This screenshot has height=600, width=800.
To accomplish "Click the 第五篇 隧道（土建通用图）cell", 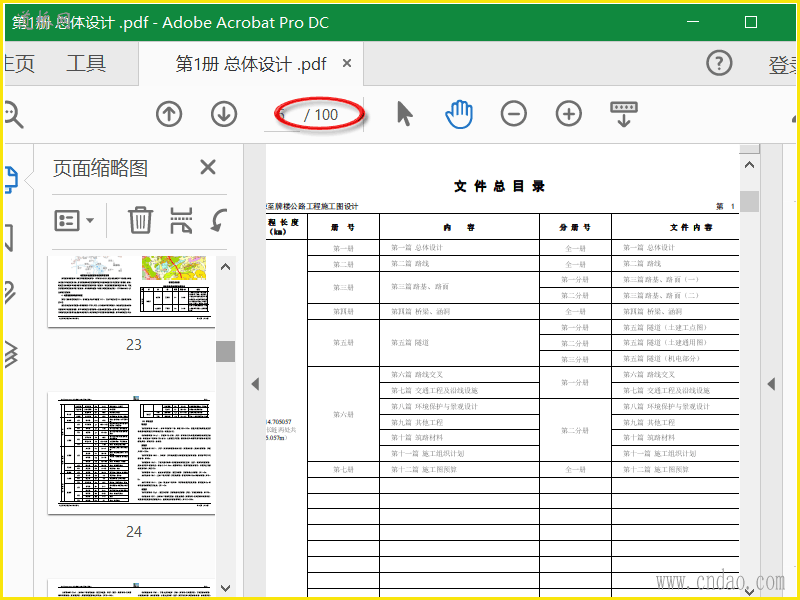I will [676, 343].
